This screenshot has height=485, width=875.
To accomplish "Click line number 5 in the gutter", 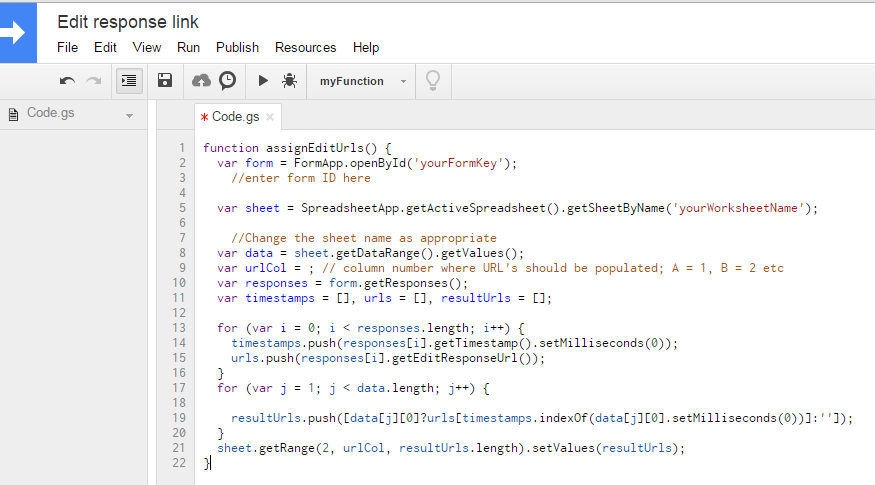I will [x=182, y=208].
